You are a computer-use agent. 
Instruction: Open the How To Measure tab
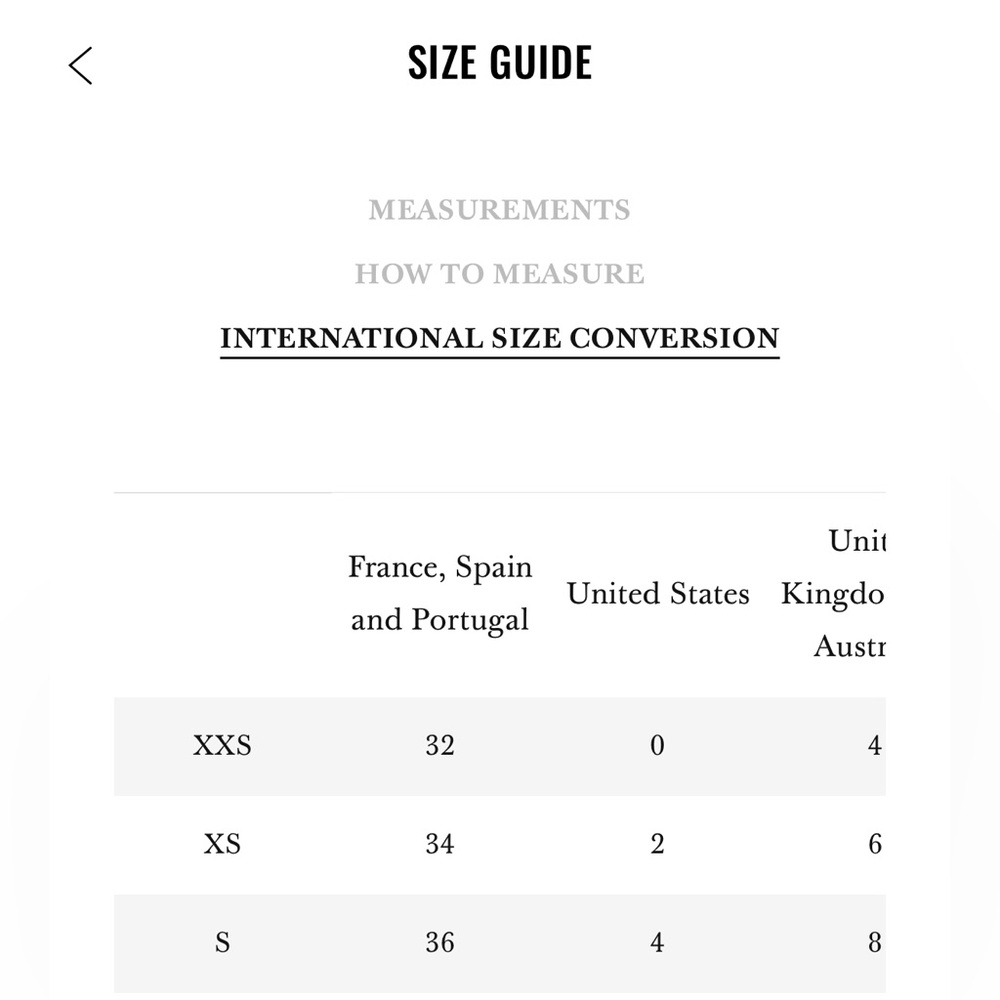coord(499,274)
